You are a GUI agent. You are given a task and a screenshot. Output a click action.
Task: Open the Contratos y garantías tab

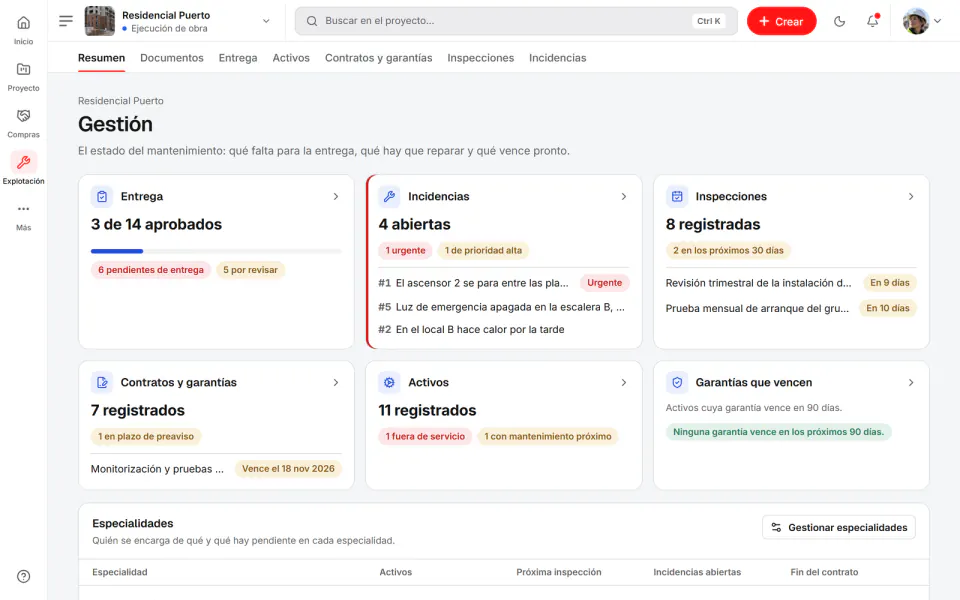click(x=378, y=58)
